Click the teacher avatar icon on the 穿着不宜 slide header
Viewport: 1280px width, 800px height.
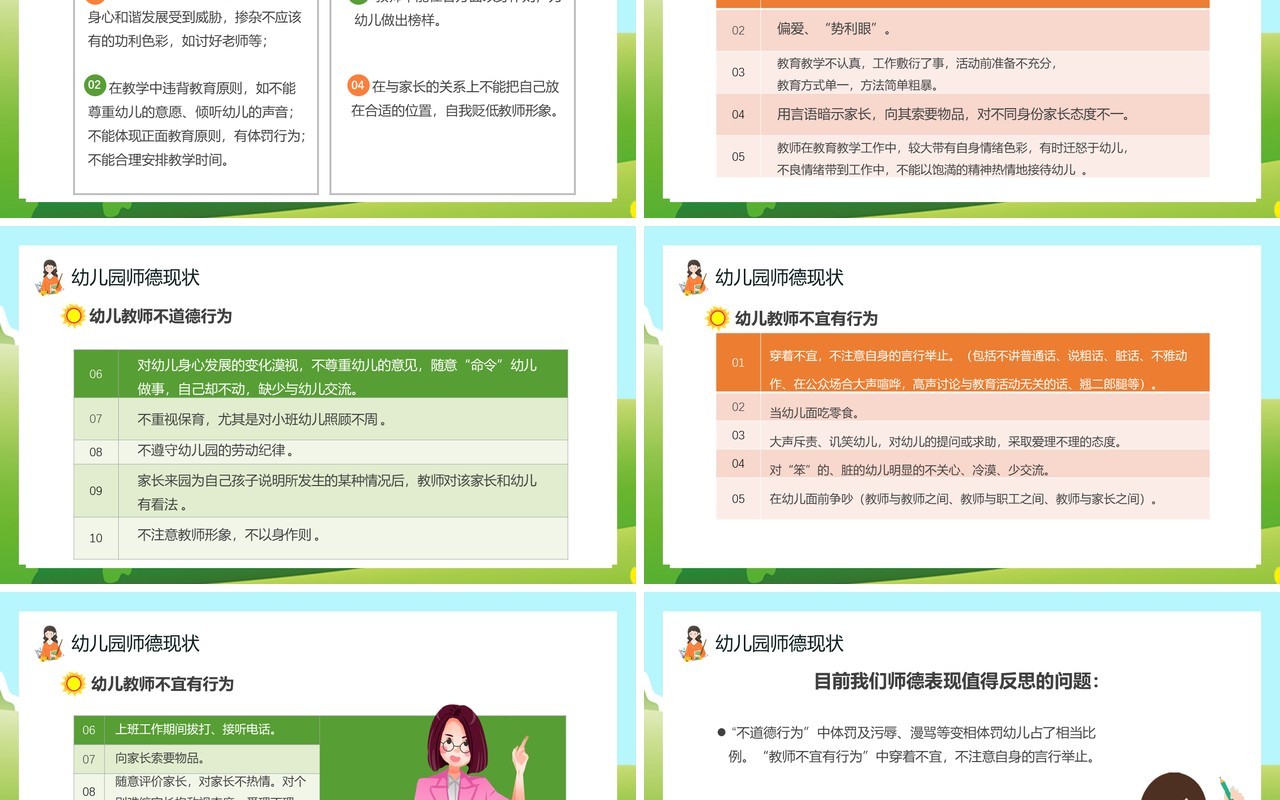[x=693, y=278]
